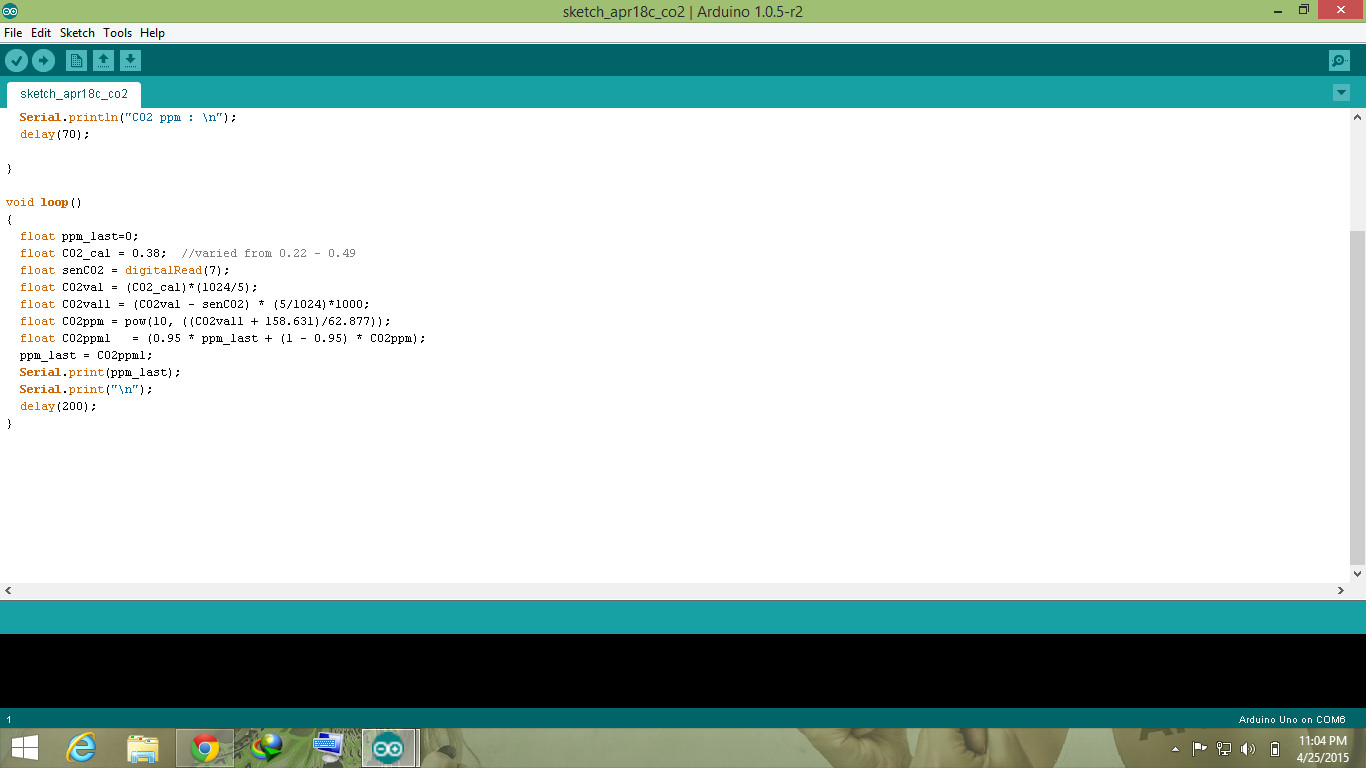Image resolution: width=1366 pixels, height=768 pixels.
Task: Minimize the Arduino window
Action: pos(1276,10)
